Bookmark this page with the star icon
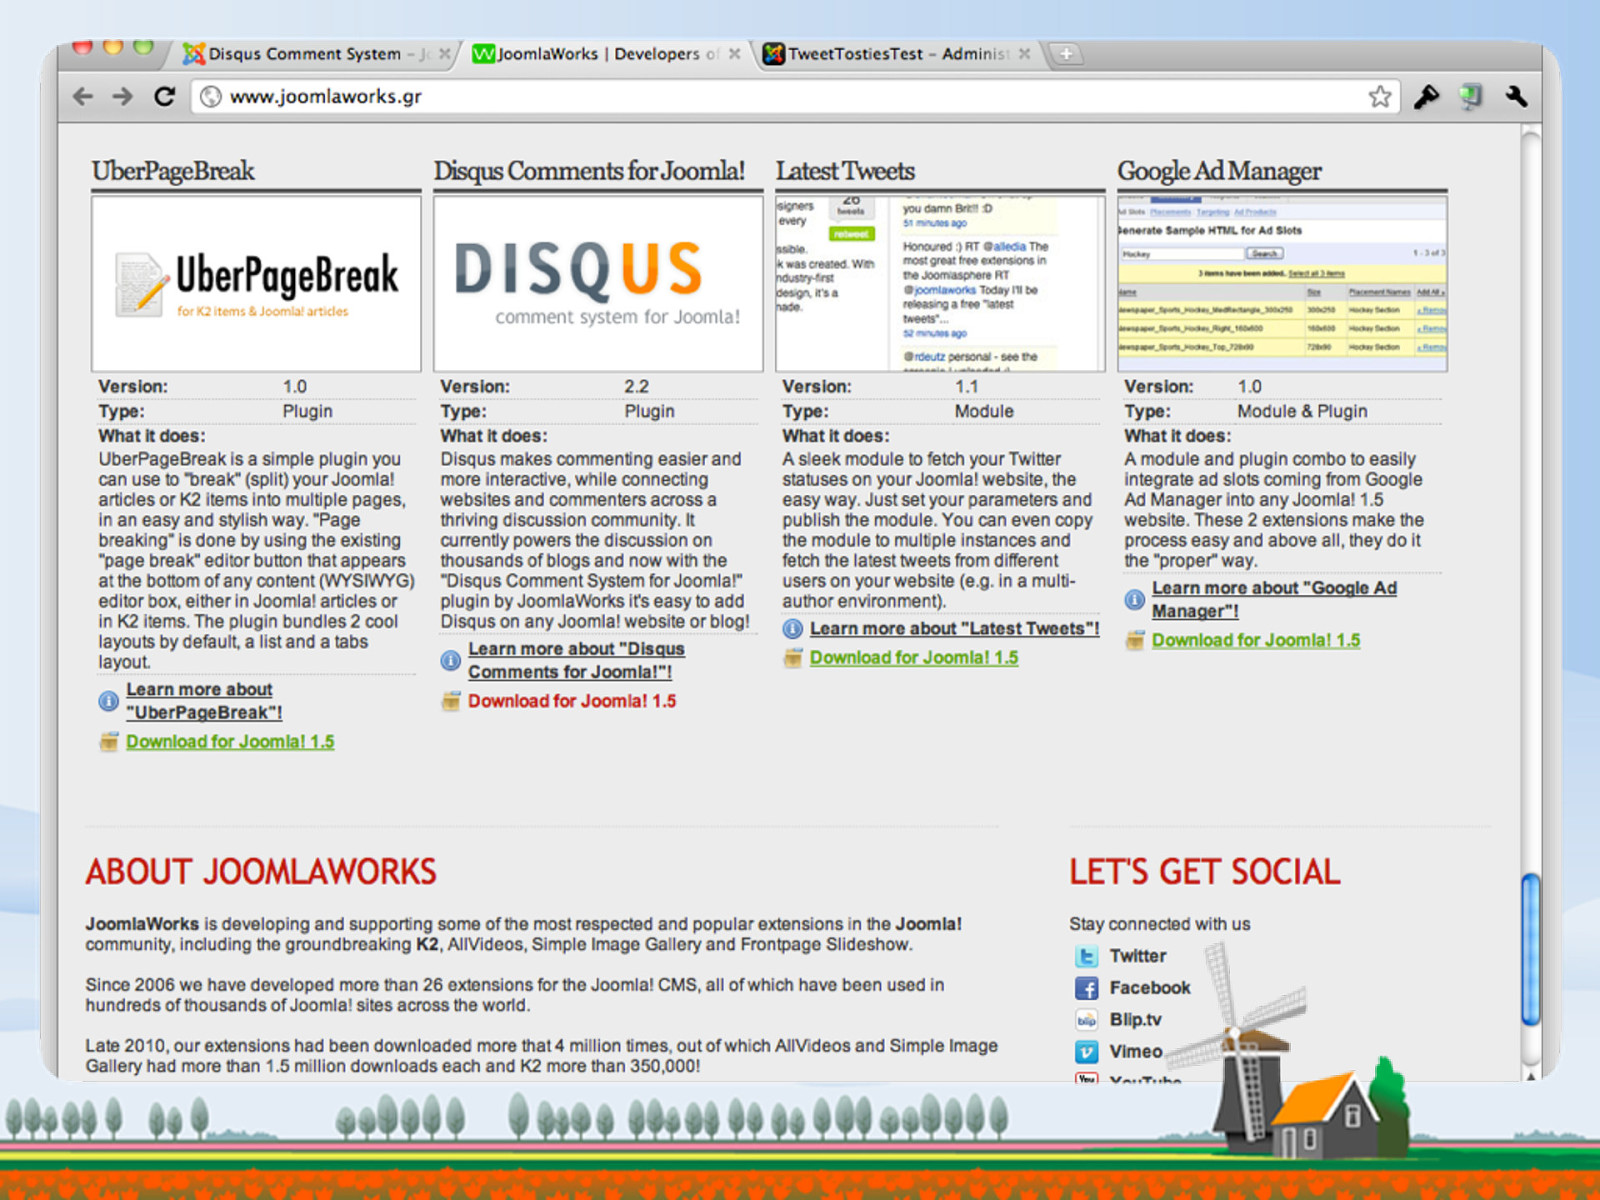 [1380, 96]
